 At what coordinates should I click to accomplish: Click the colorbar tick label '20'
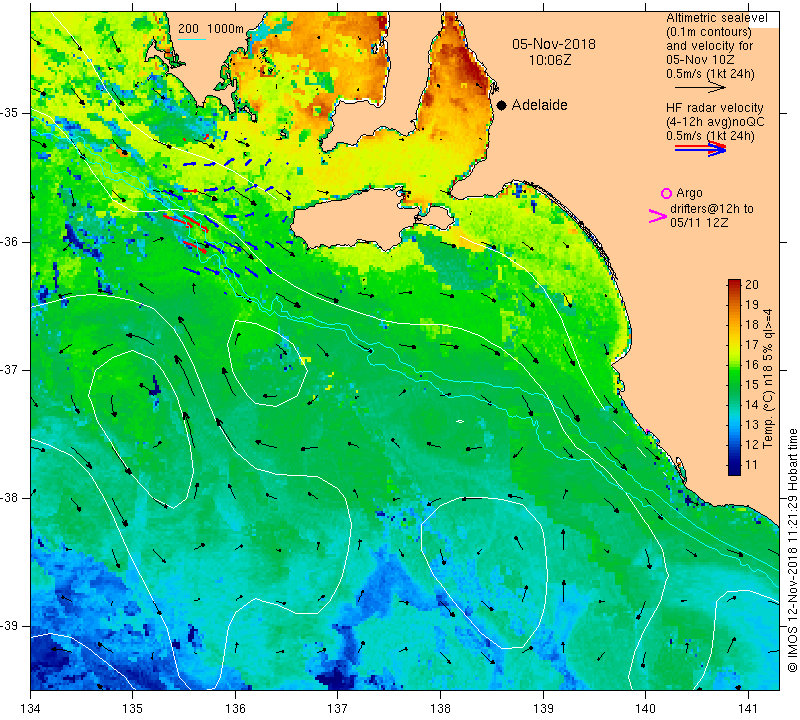coord(752,284)
